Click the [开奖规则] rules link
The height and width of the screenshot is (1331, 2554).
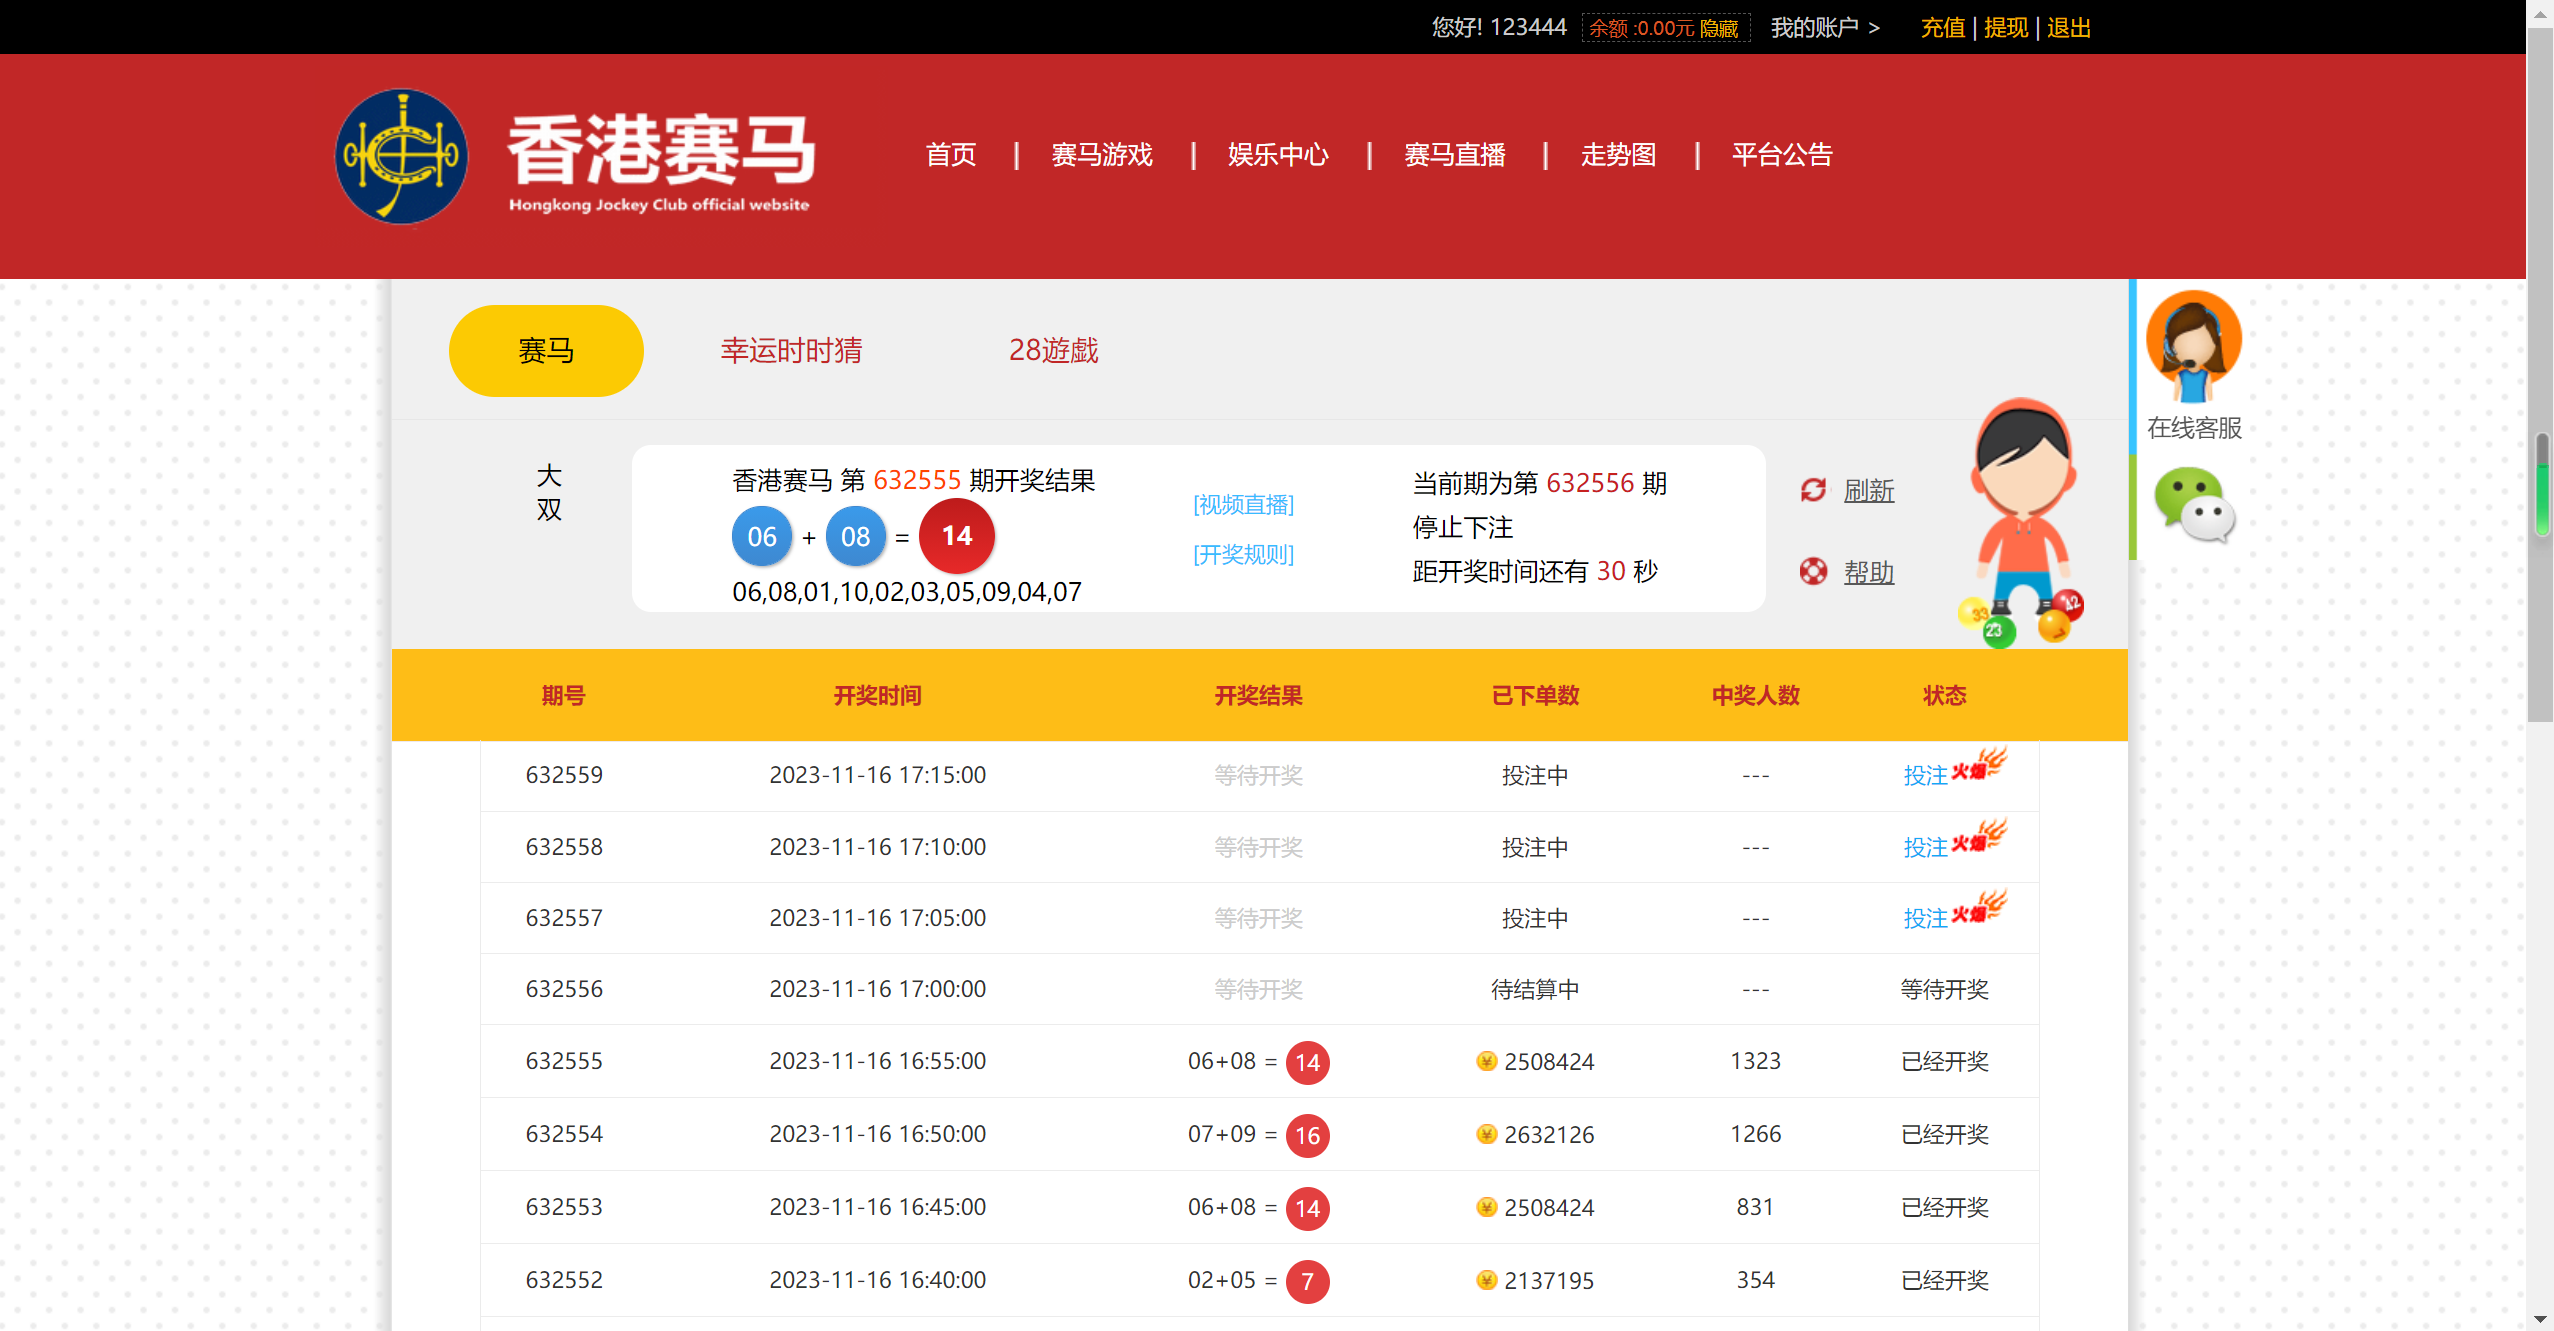pyautogui.click(x=1243, y=555)
